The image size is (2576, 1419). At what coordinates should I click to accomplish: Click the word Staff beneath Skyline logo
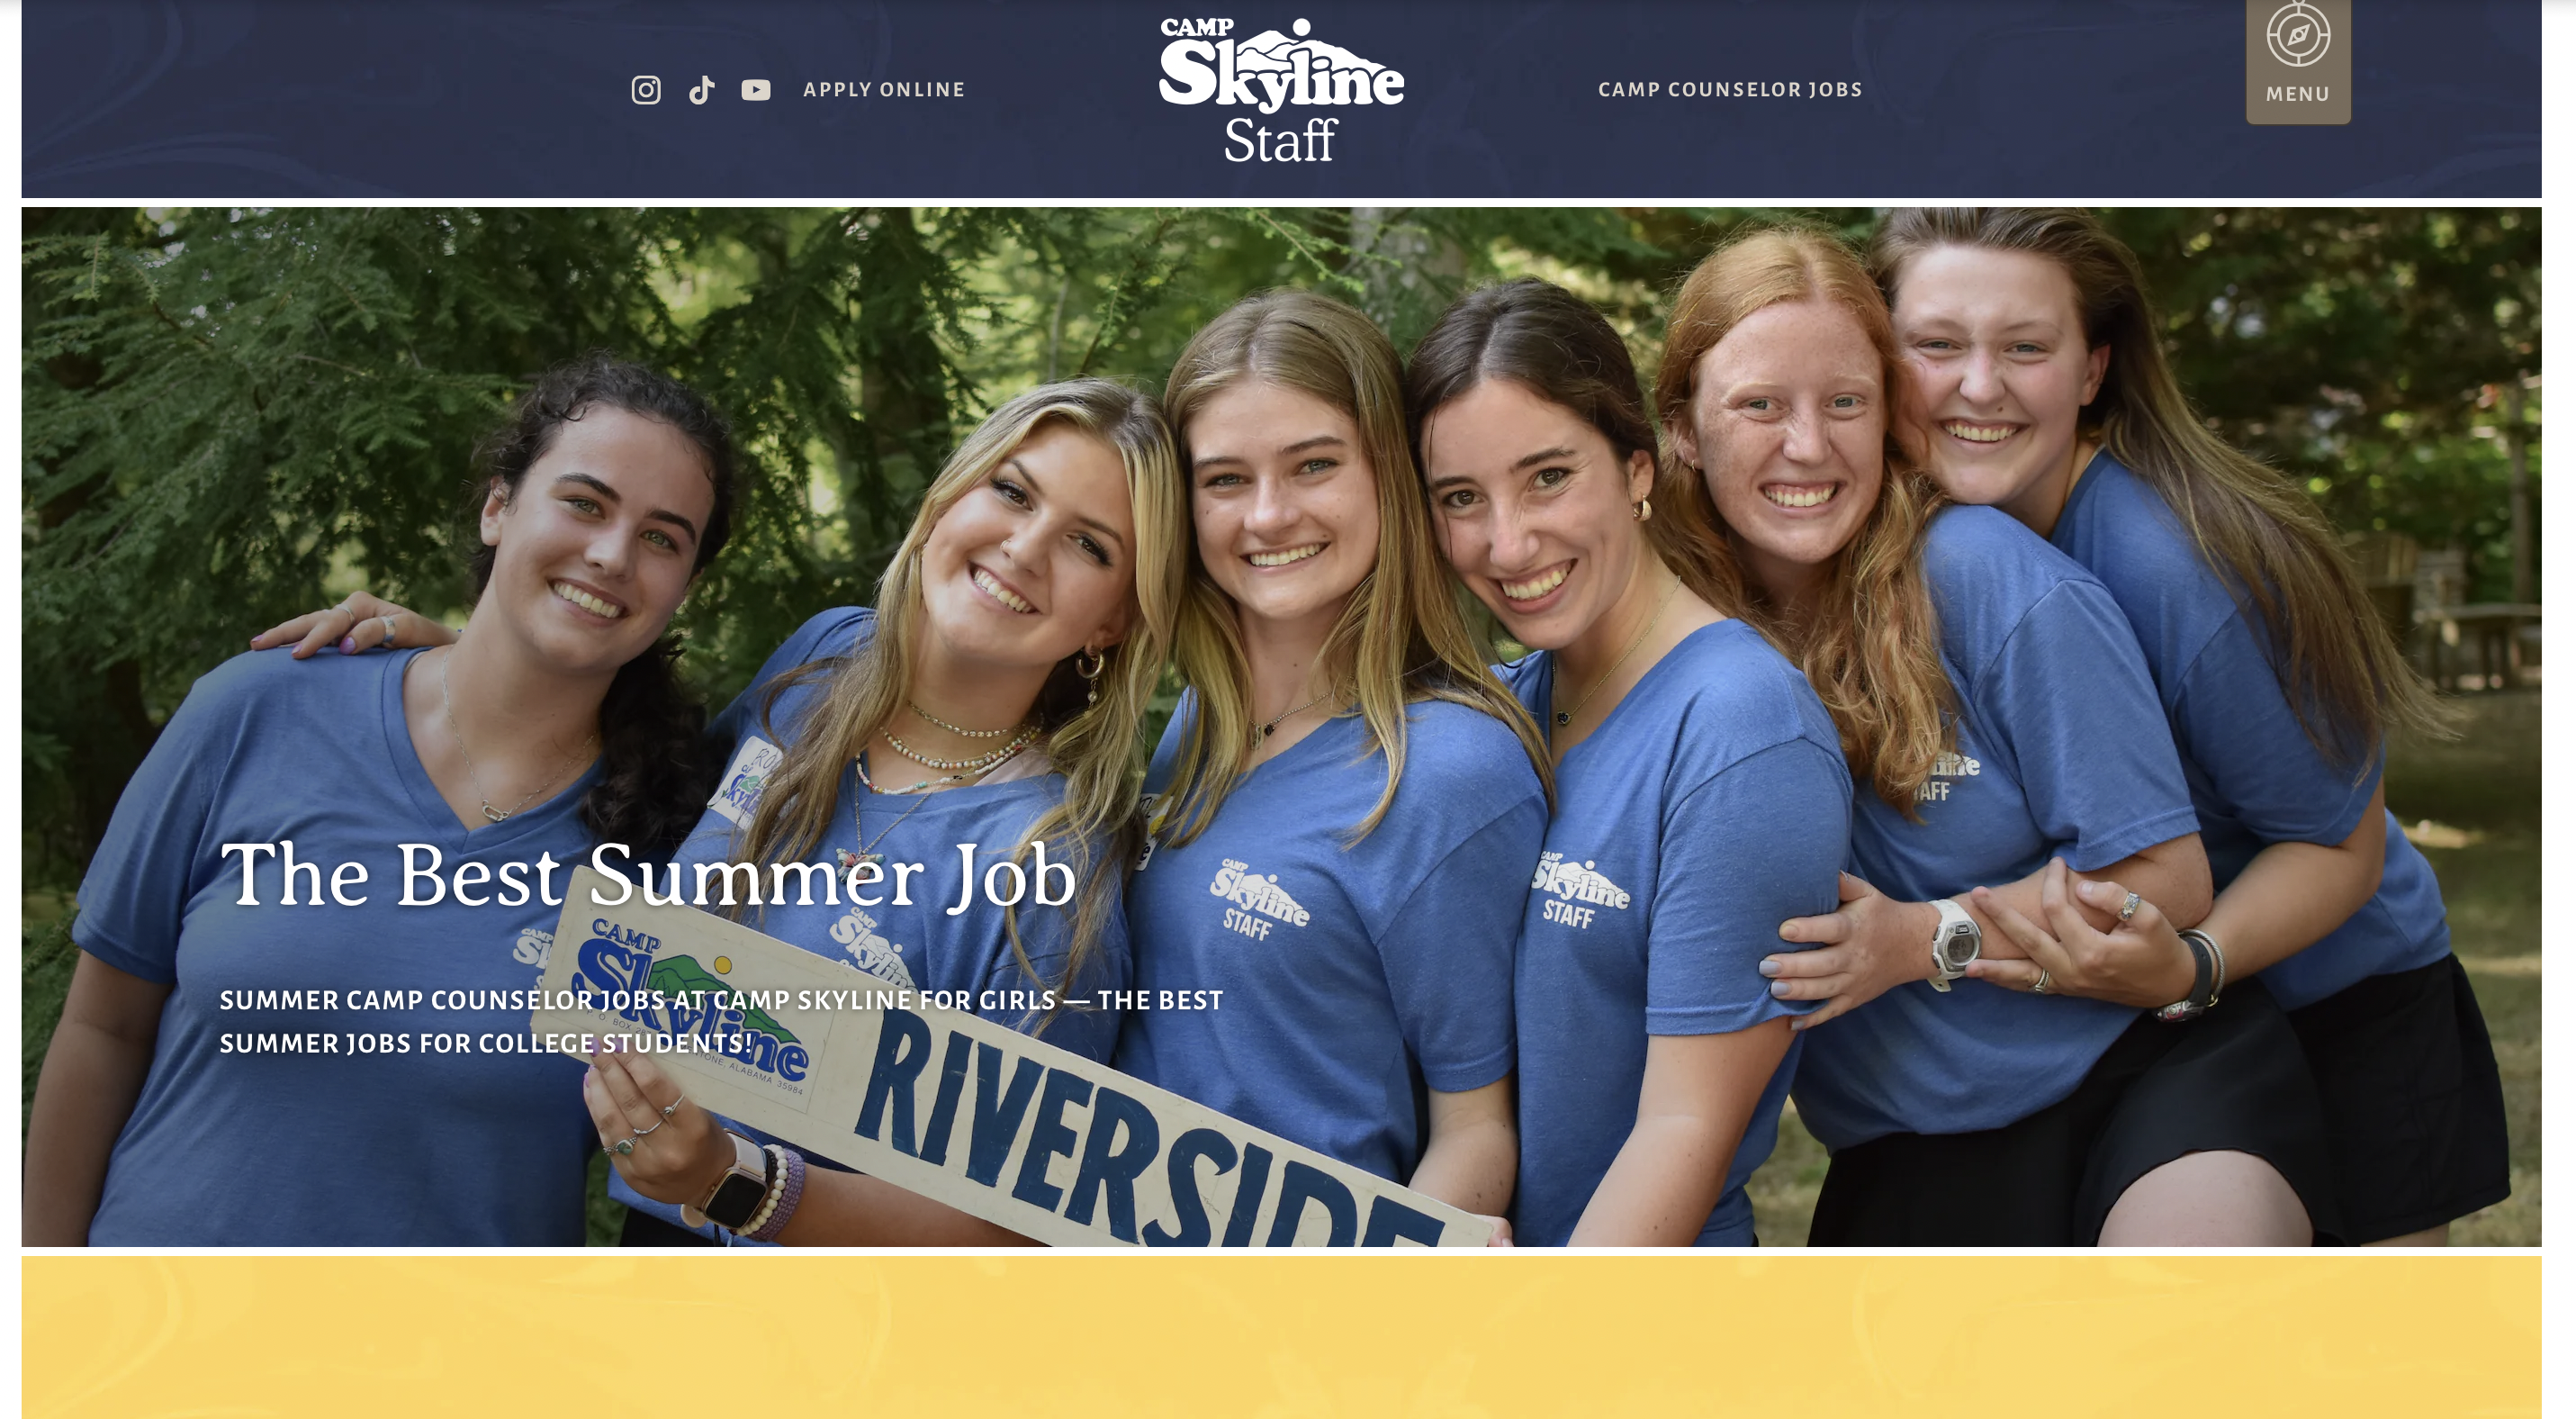point(1280,141)
